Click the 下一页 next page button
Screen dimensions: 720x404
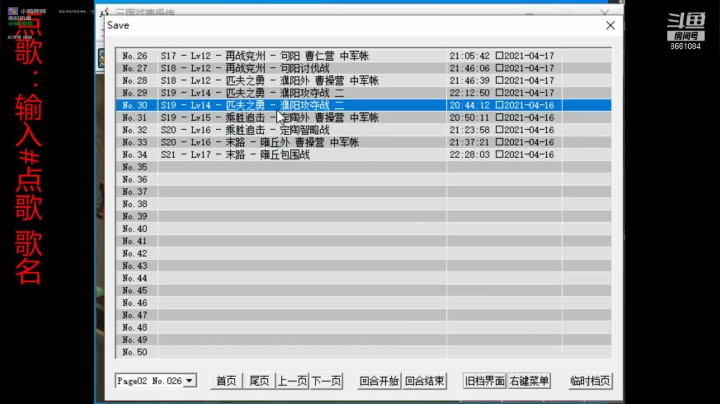tap(326, 381)
